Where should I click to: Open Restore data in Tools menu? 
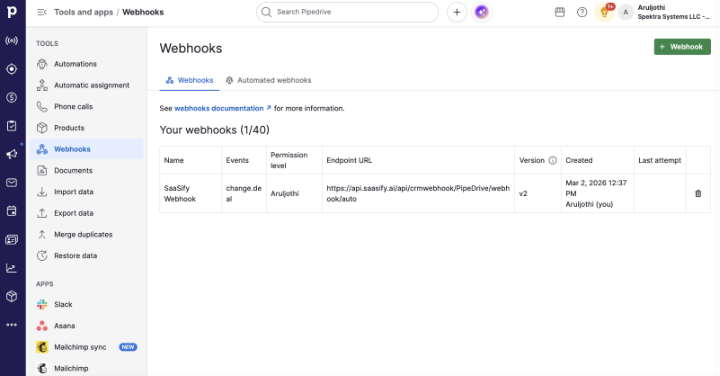pos(87,256)
